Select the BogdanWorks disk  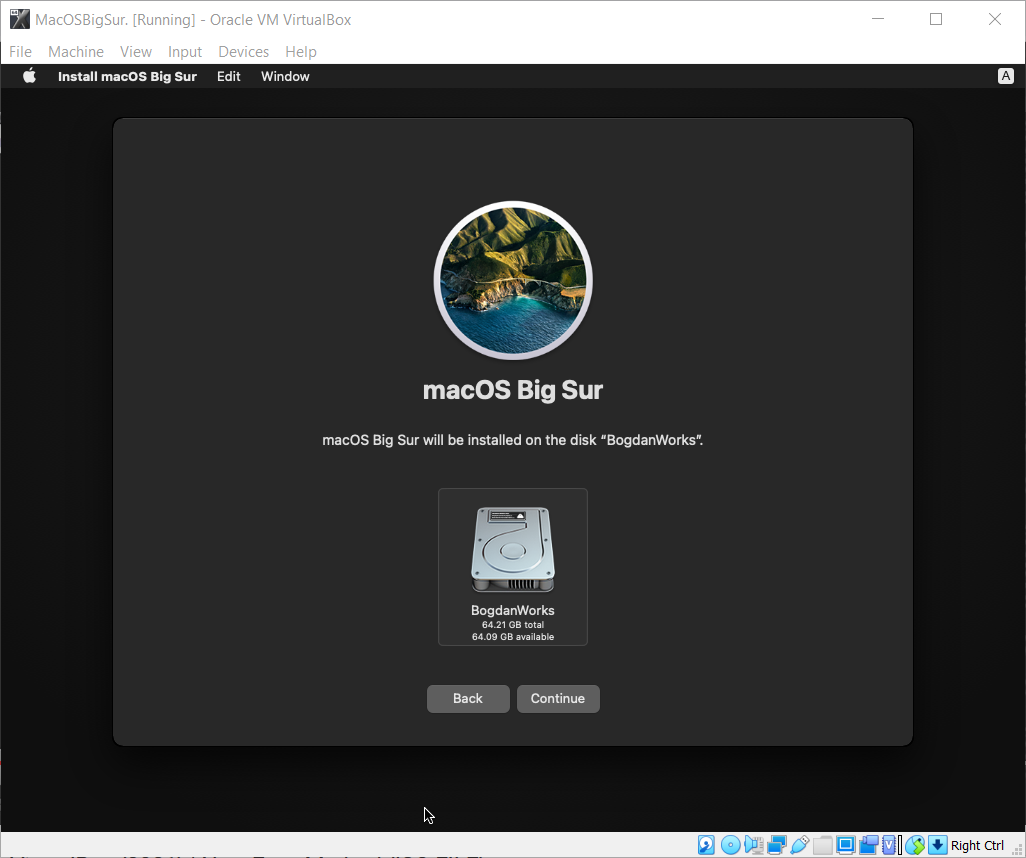tap(513, 567)
